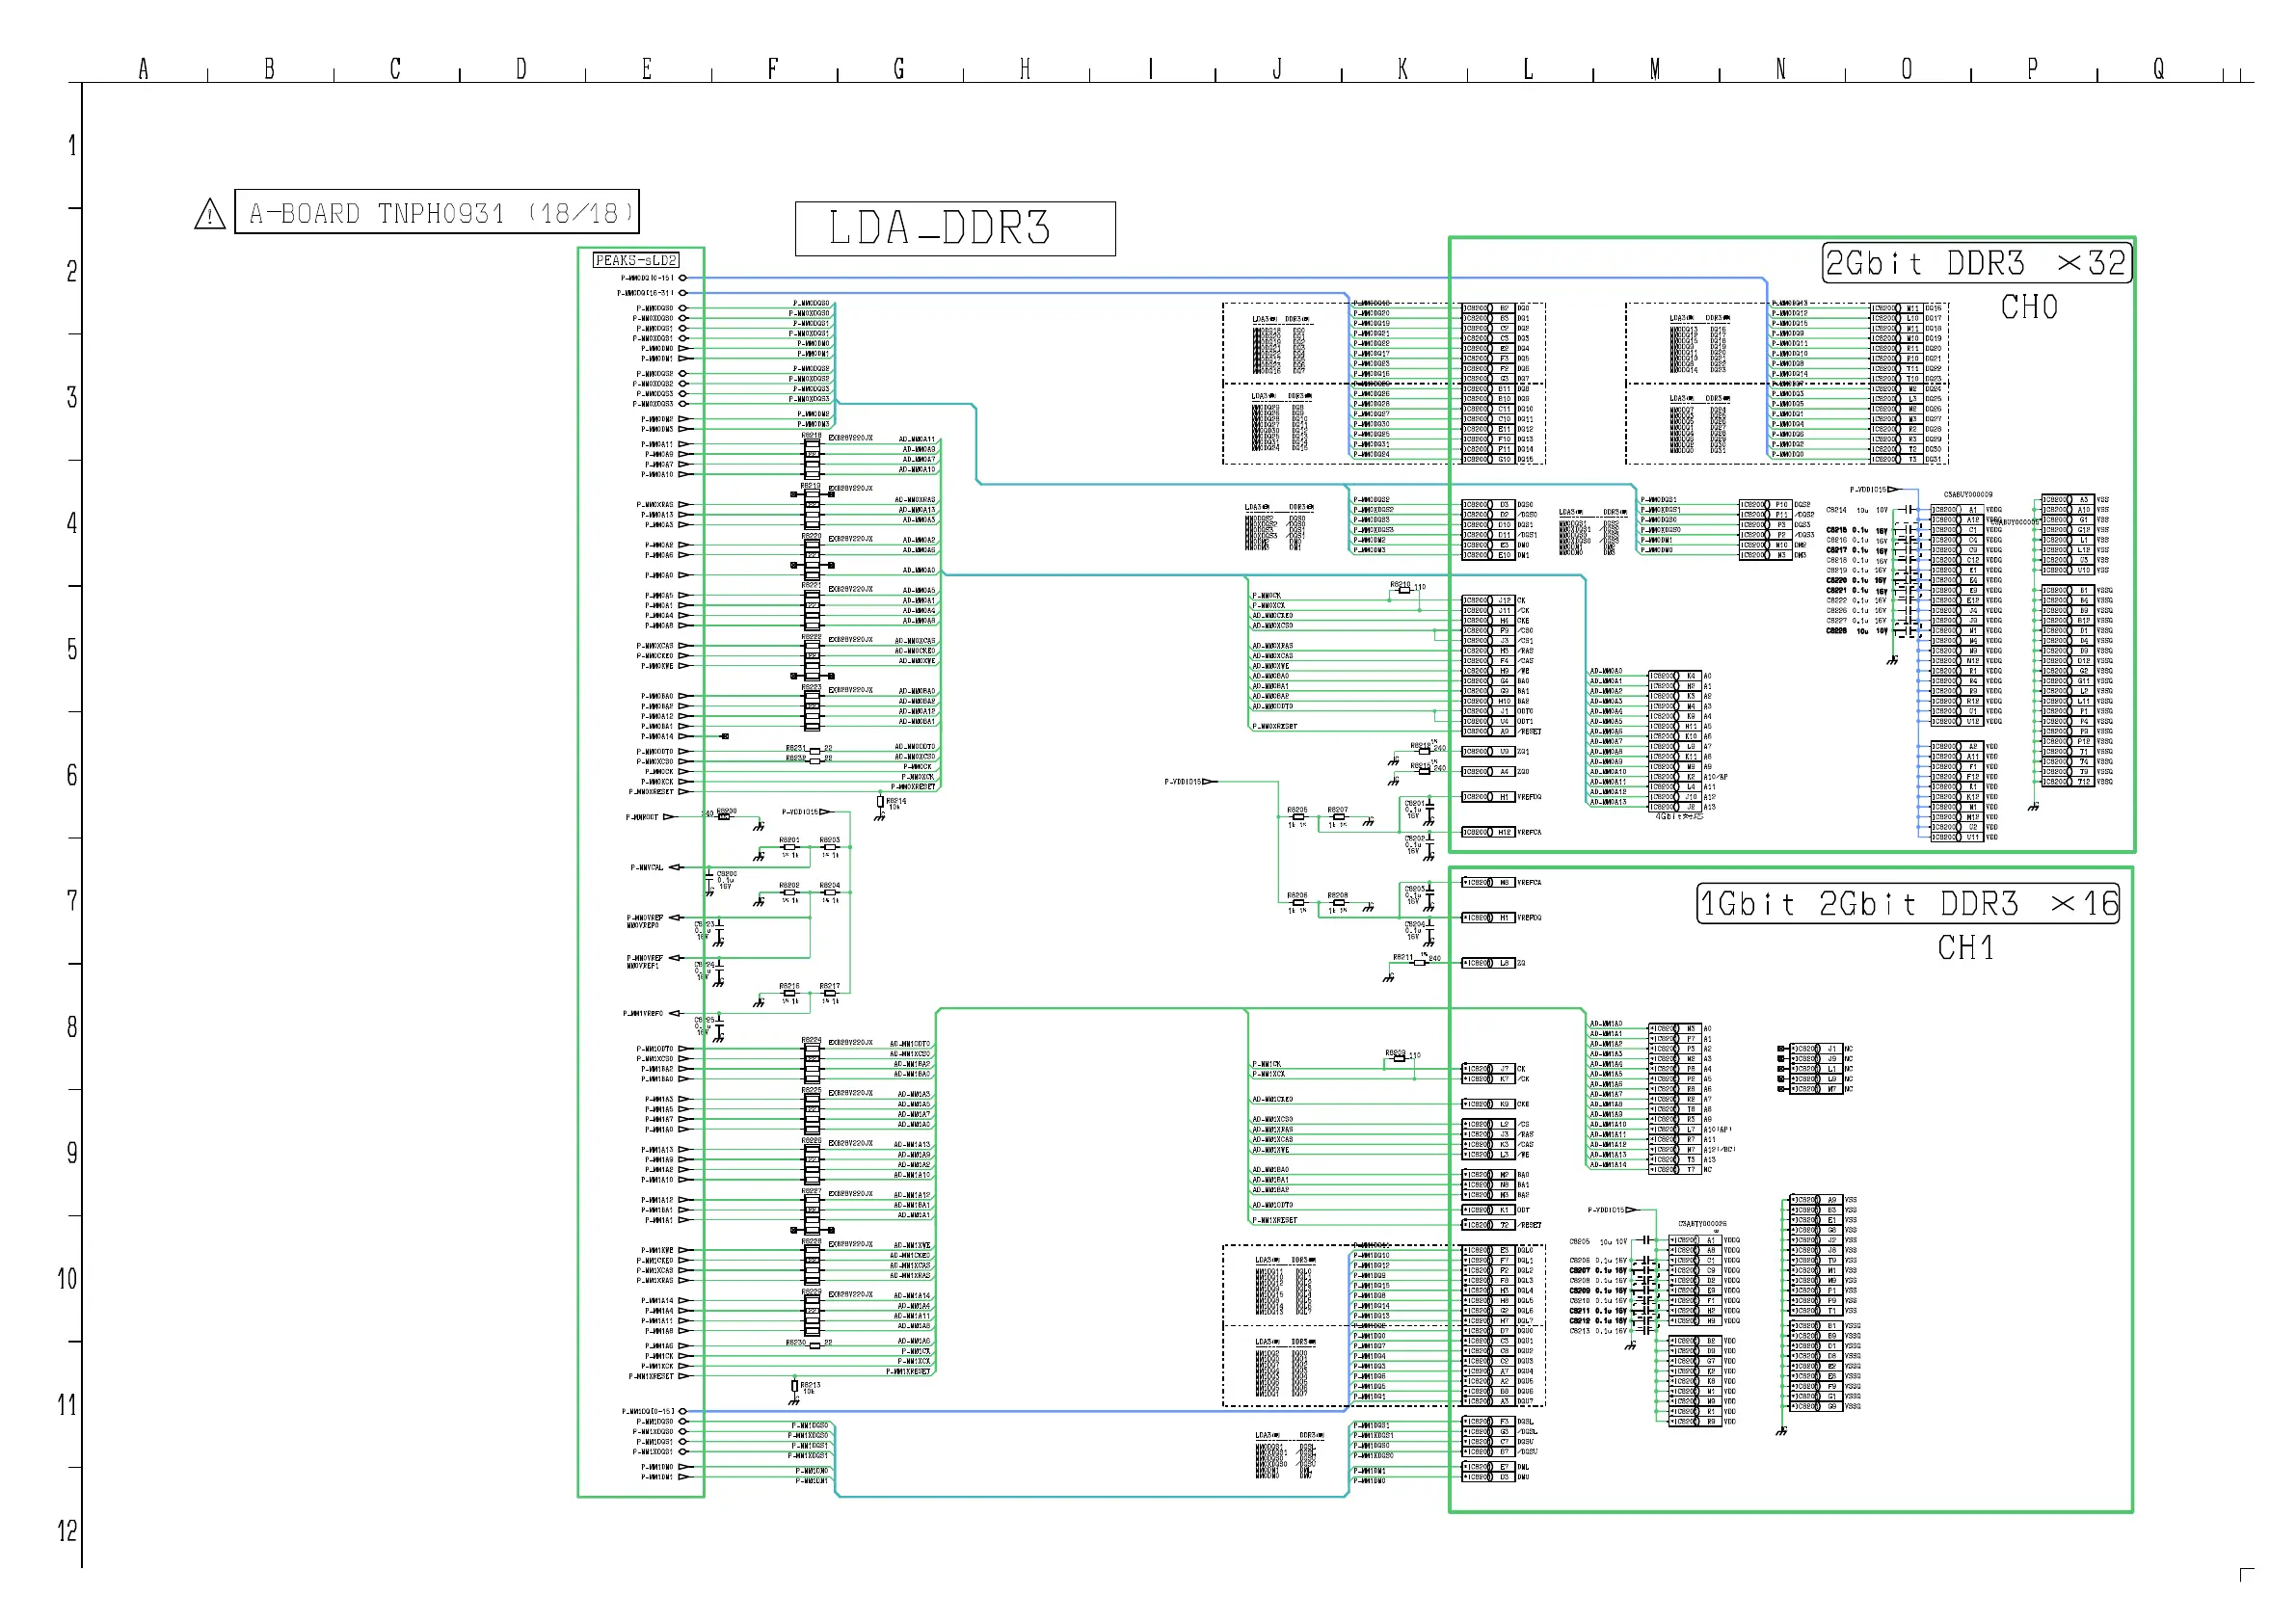Select the A-BOARD TNPH0931 (18/18) label

click(x=437, y=212)
